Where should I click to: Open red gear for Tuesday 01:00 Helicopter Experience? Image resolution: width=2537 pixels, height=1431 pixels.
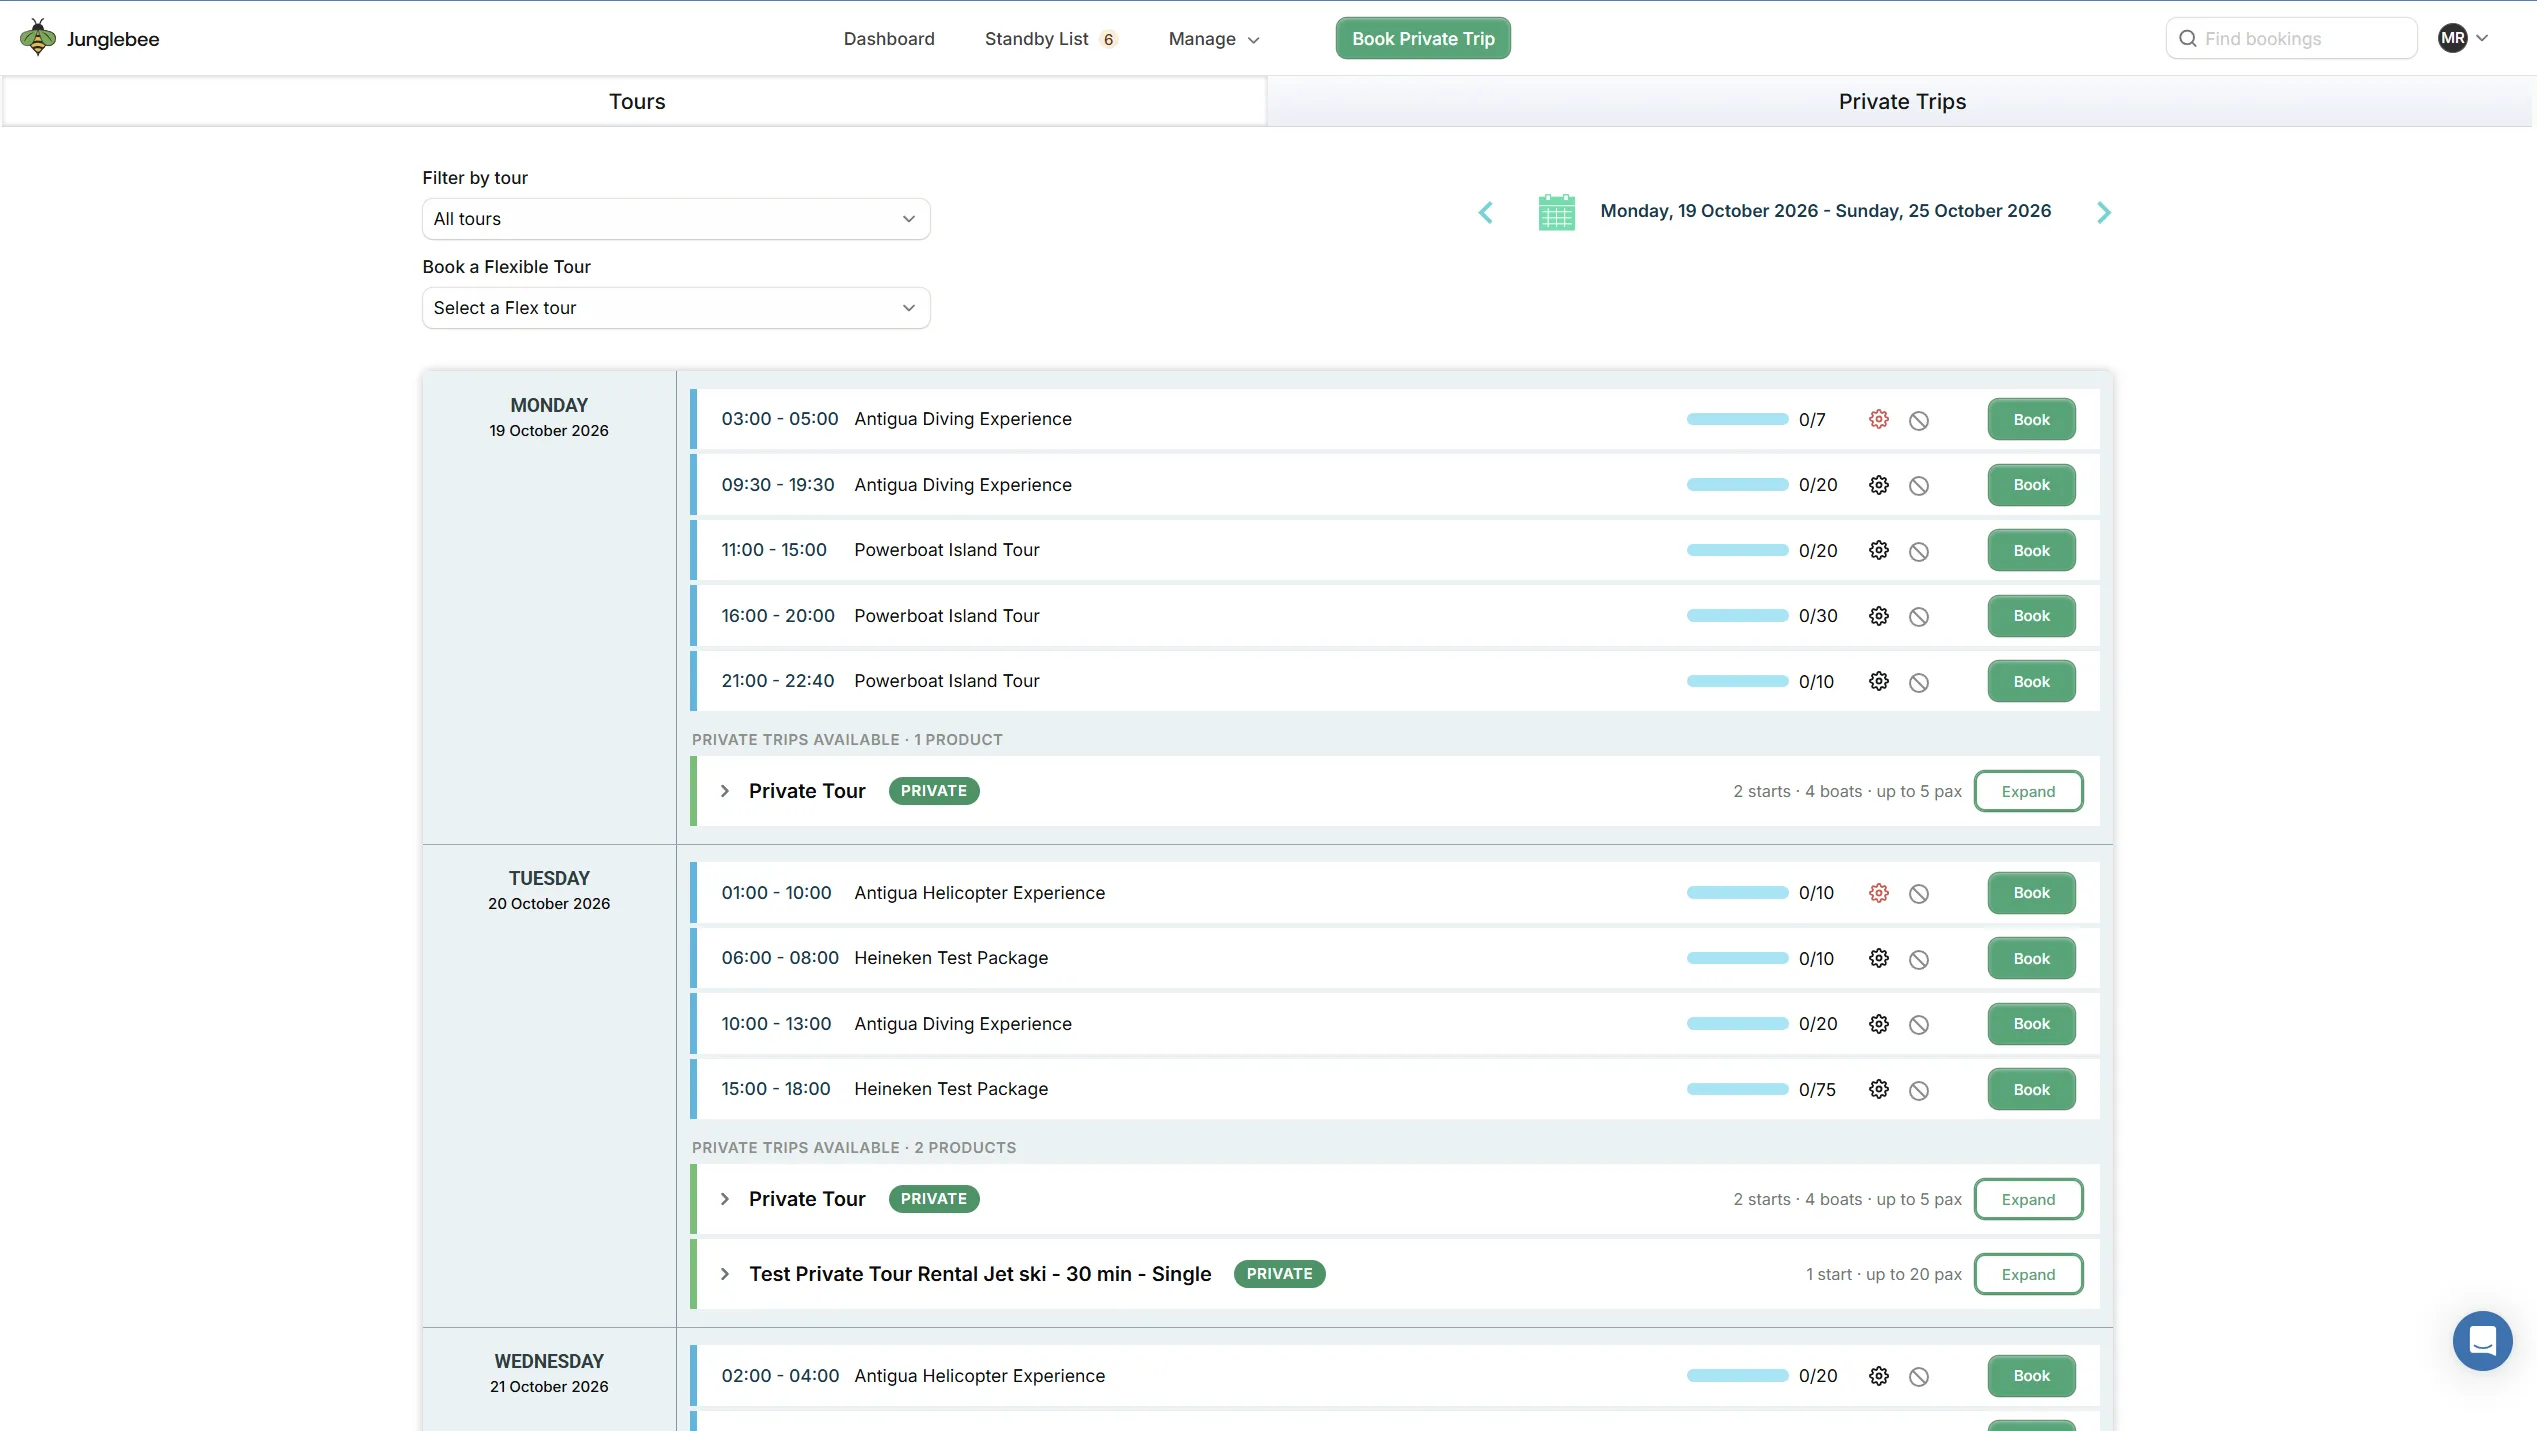pyautogui.click(x=1879, y=893)
